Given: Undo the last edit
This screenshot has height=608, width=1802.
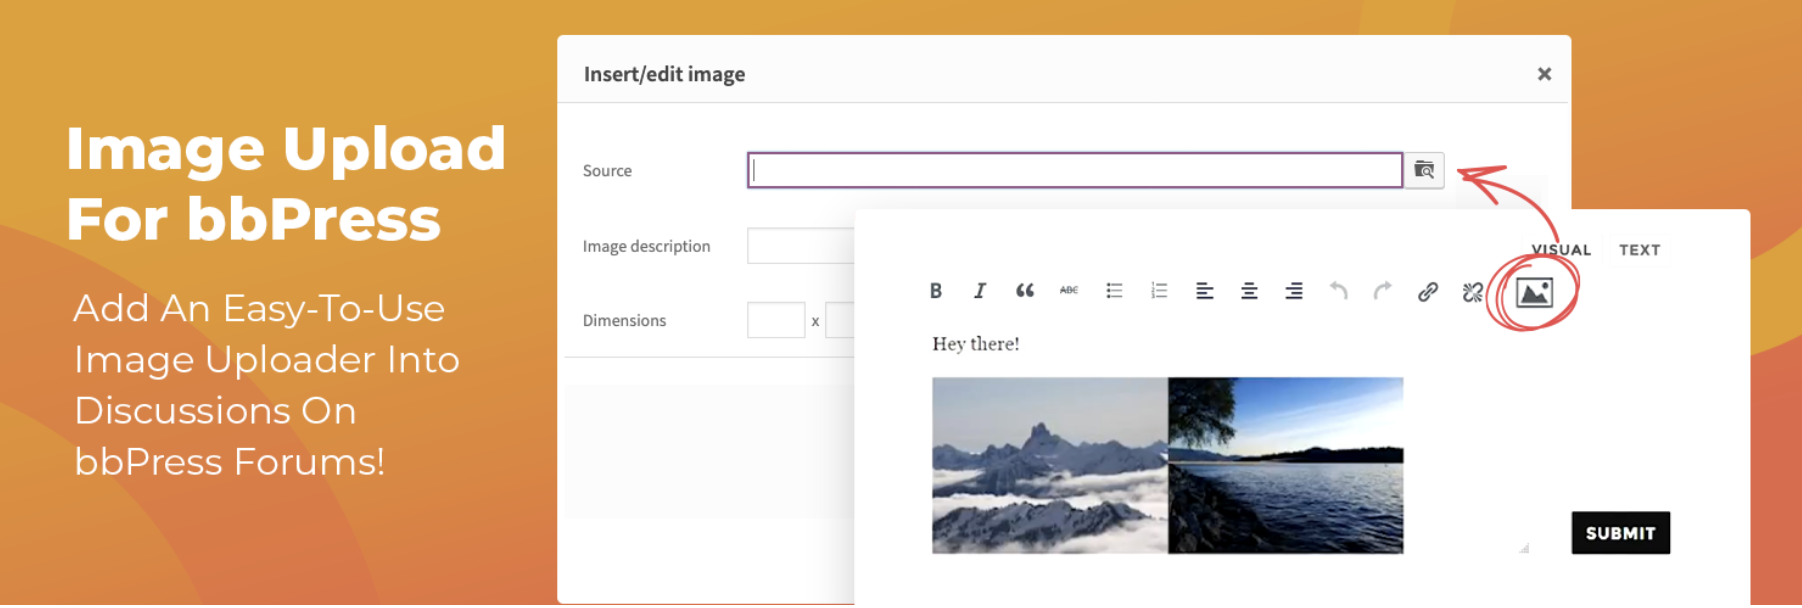Looking at the screenshot, I should click(1338, 291).
